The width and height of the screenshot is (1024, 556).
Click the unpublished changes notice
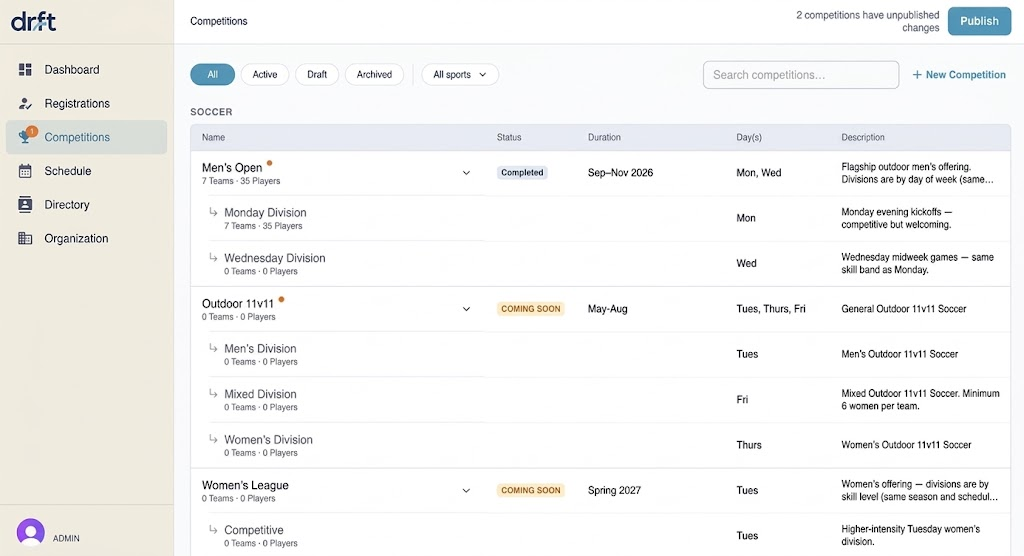click(x=867, y=21)
